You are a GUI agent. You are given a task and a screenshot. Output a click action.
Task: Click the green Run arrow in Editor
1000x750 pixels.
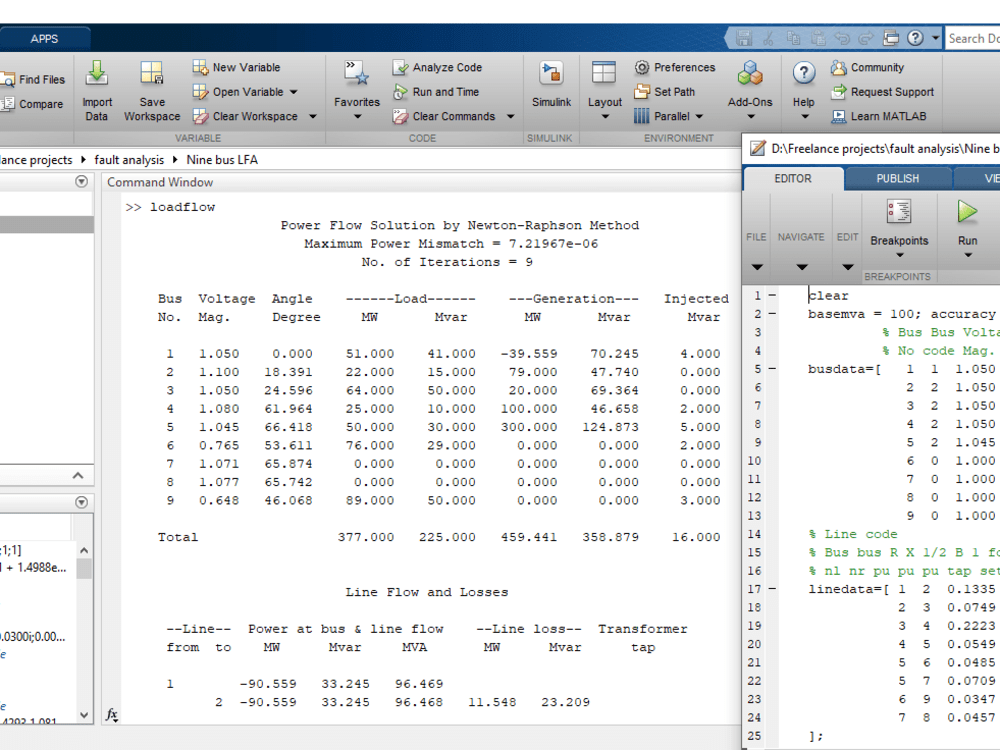tap(967, 212)
